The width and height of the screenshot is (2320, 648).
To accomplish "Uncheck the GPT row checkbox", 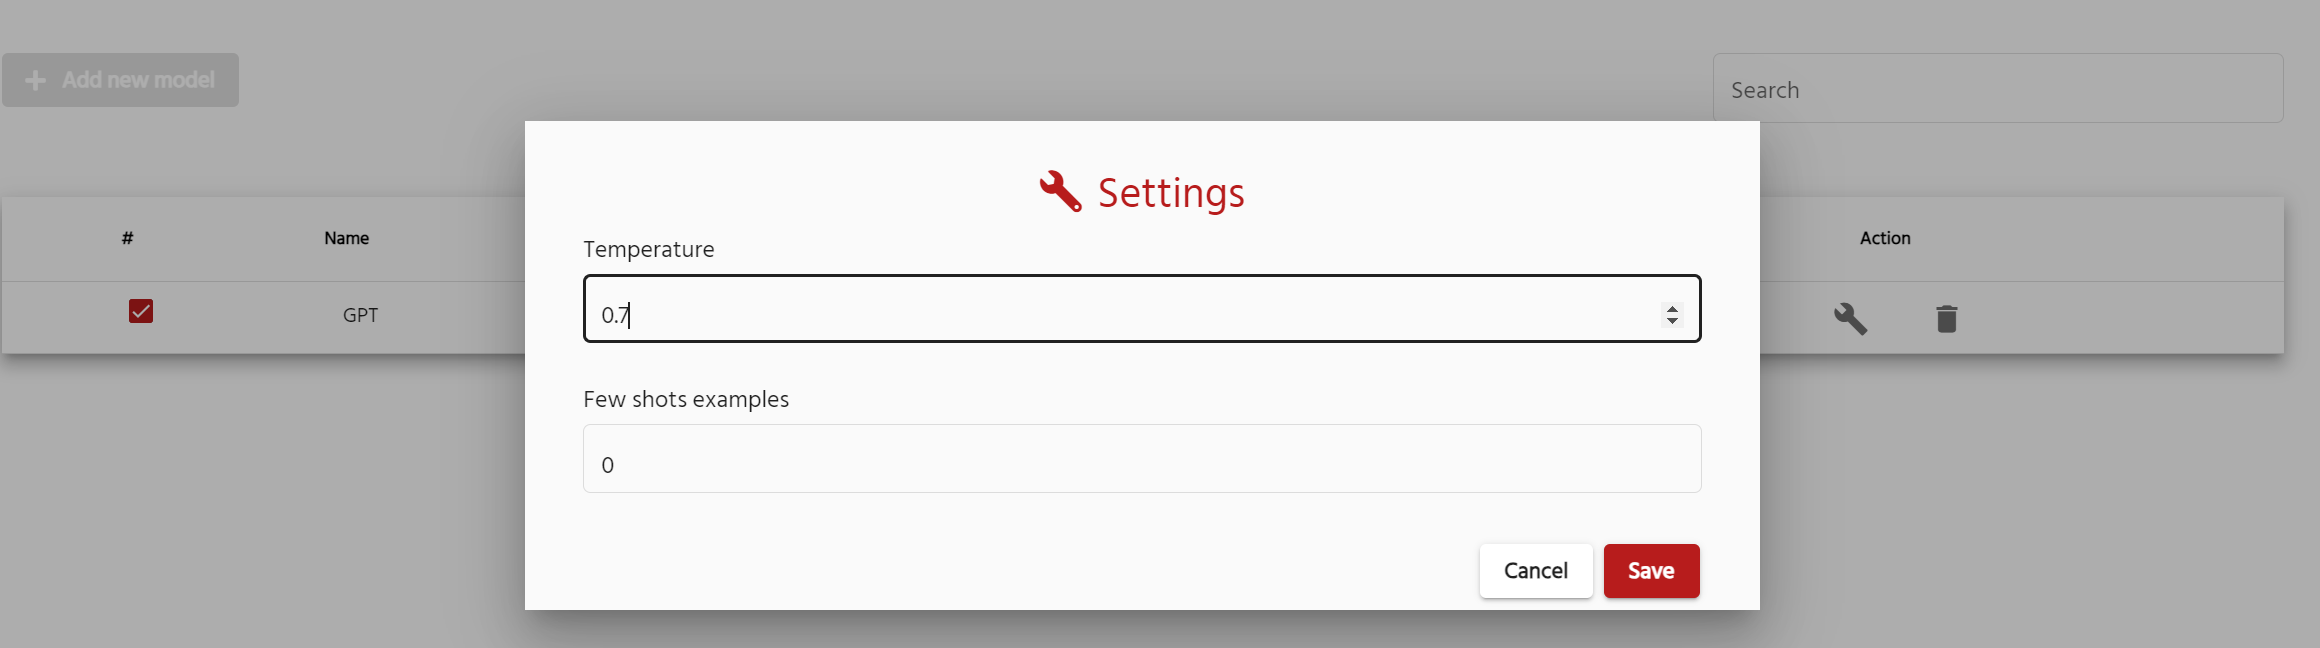I will (x=141, y=311).
